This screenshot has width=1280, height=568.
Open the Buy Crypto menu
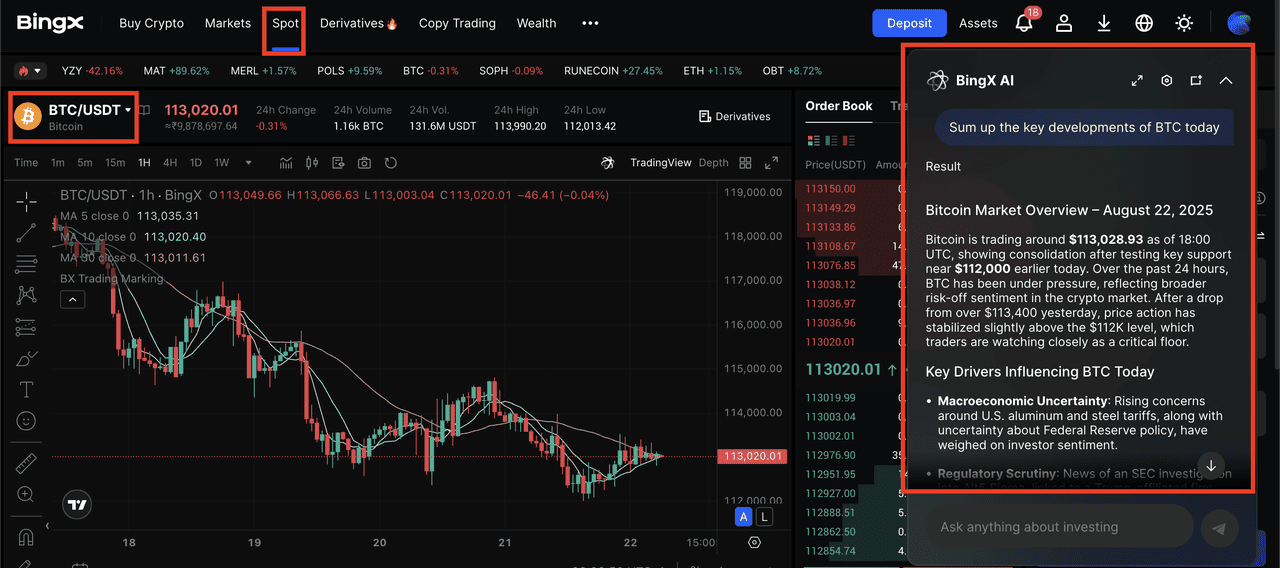(x=151, y=23)
